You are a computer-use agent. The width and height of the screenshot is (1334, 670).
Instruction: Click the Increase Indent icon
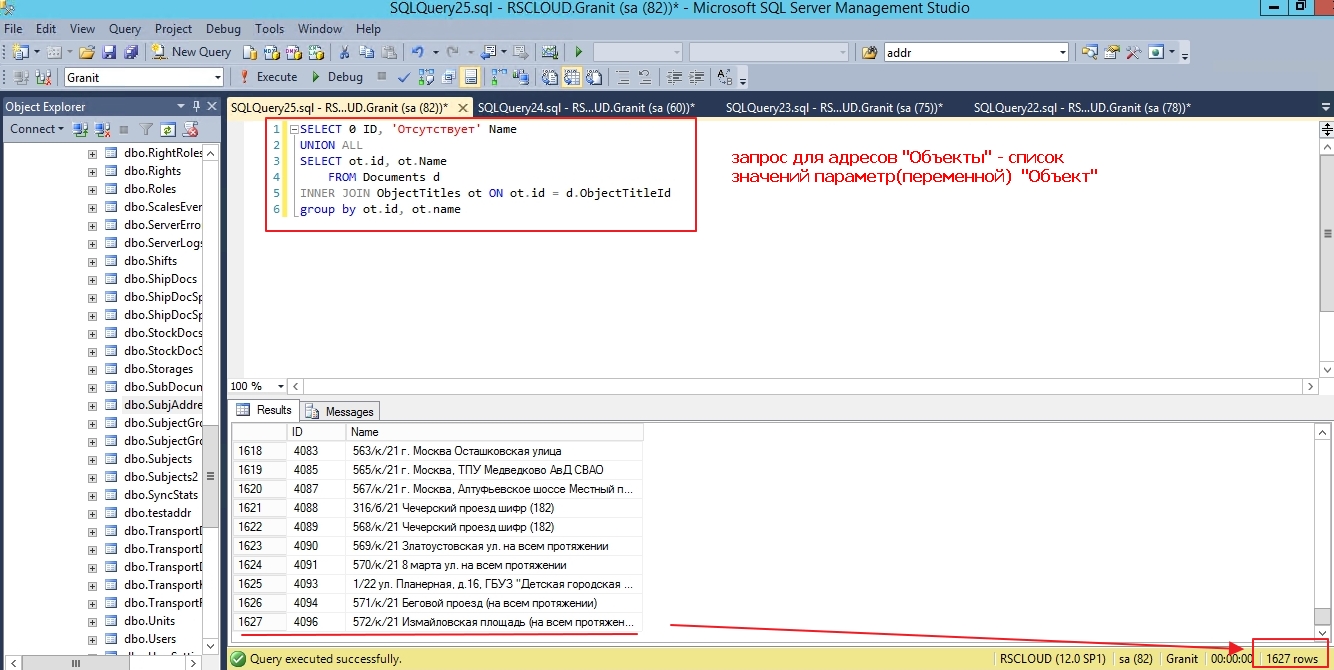(x=697, y=77)
